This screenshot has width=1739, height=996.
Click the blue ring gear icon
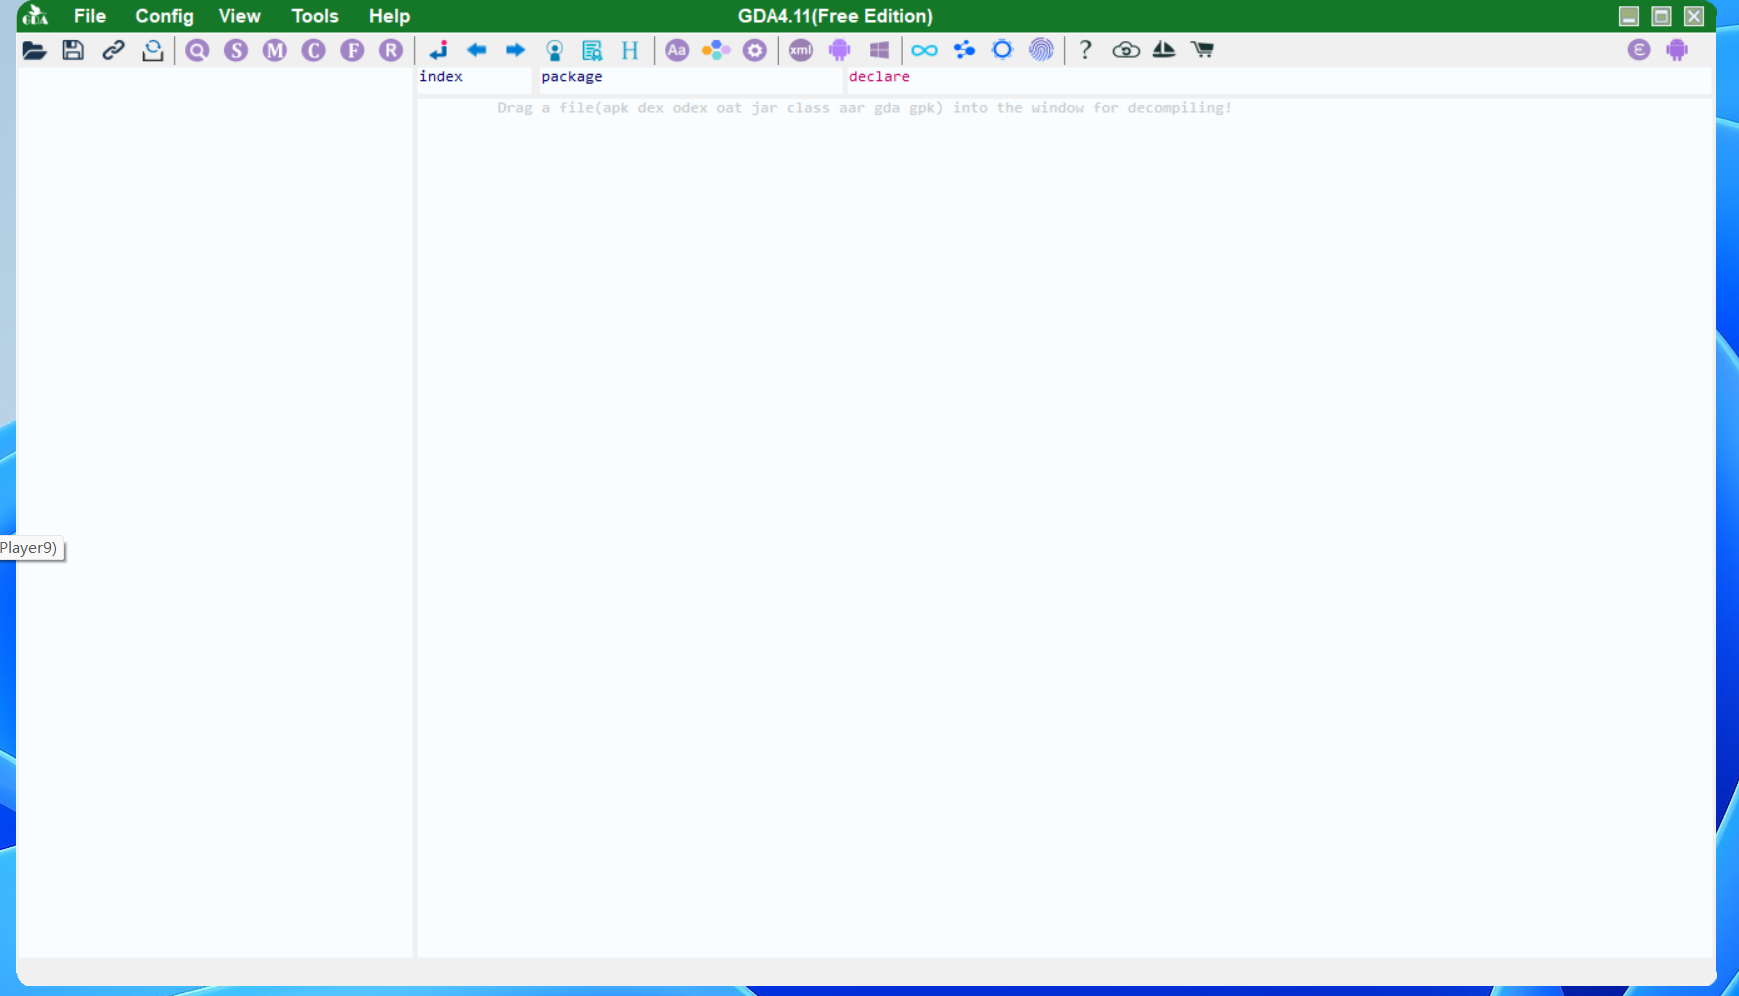1002,50
